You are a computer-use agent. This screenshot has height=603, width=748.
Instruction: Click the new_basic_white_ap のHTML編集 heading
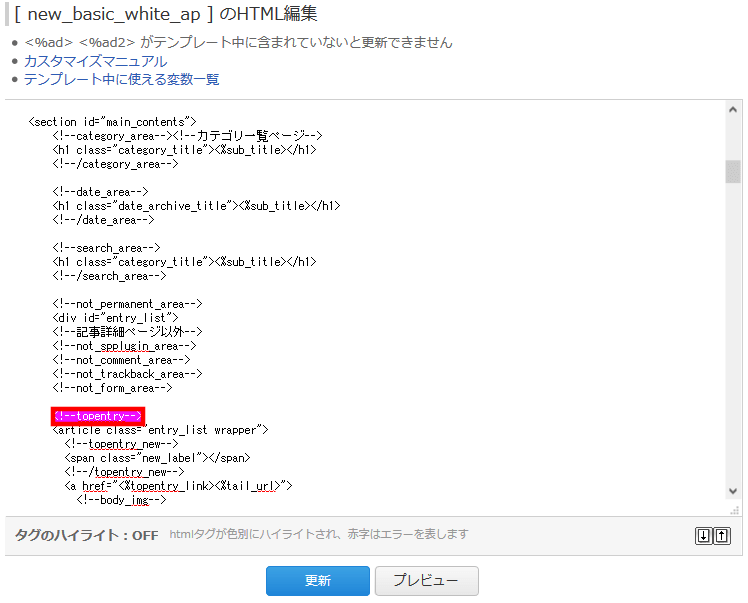click(166, 14)
